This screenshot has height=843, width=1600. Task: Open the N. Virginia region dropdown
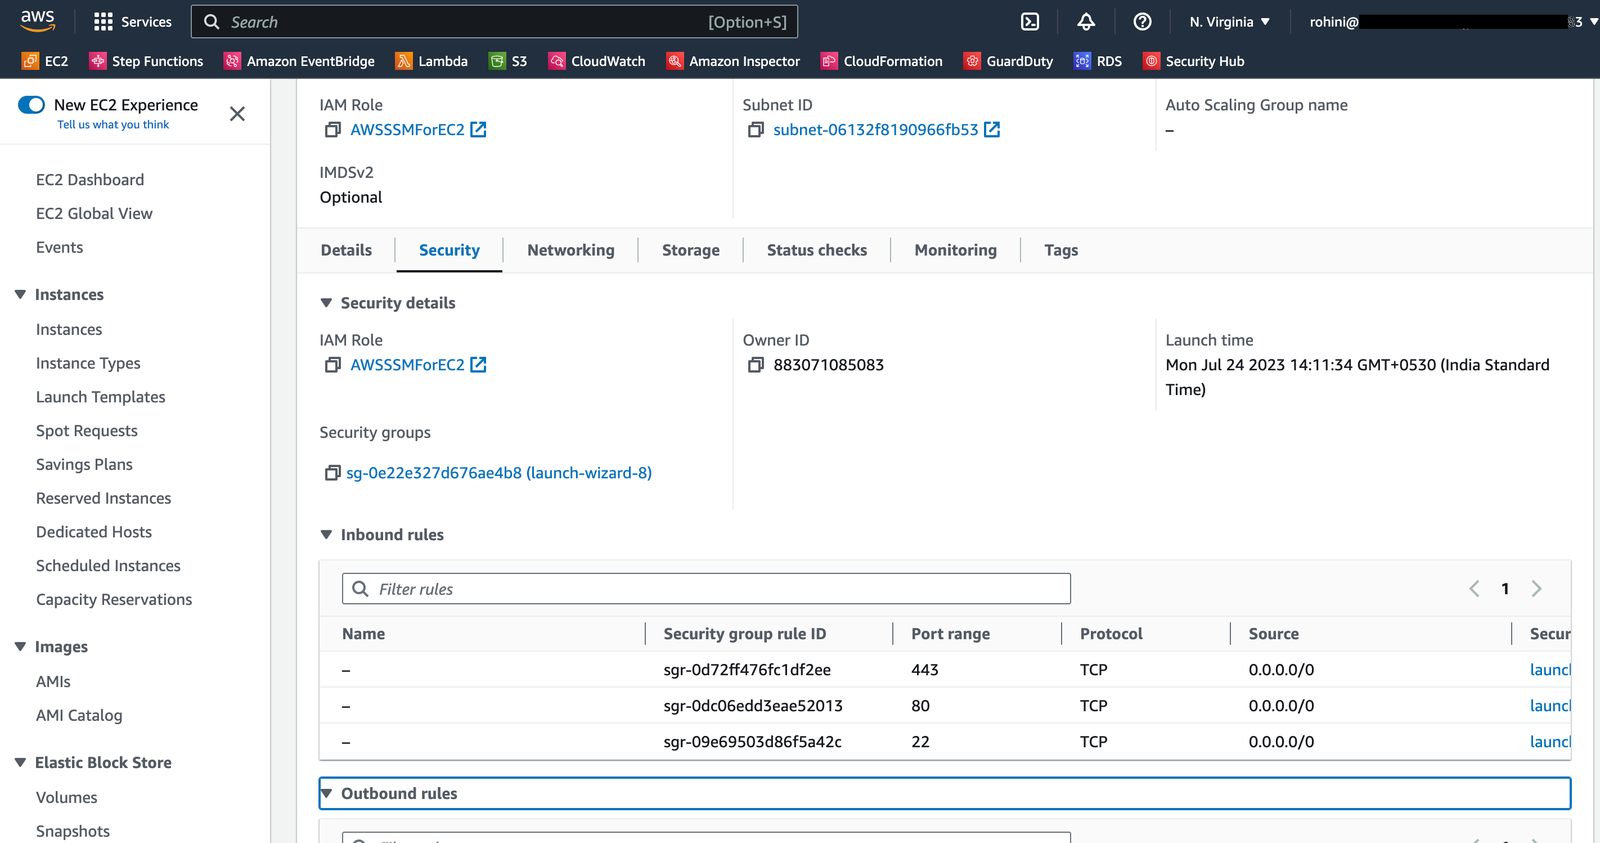coord(1229,22)
